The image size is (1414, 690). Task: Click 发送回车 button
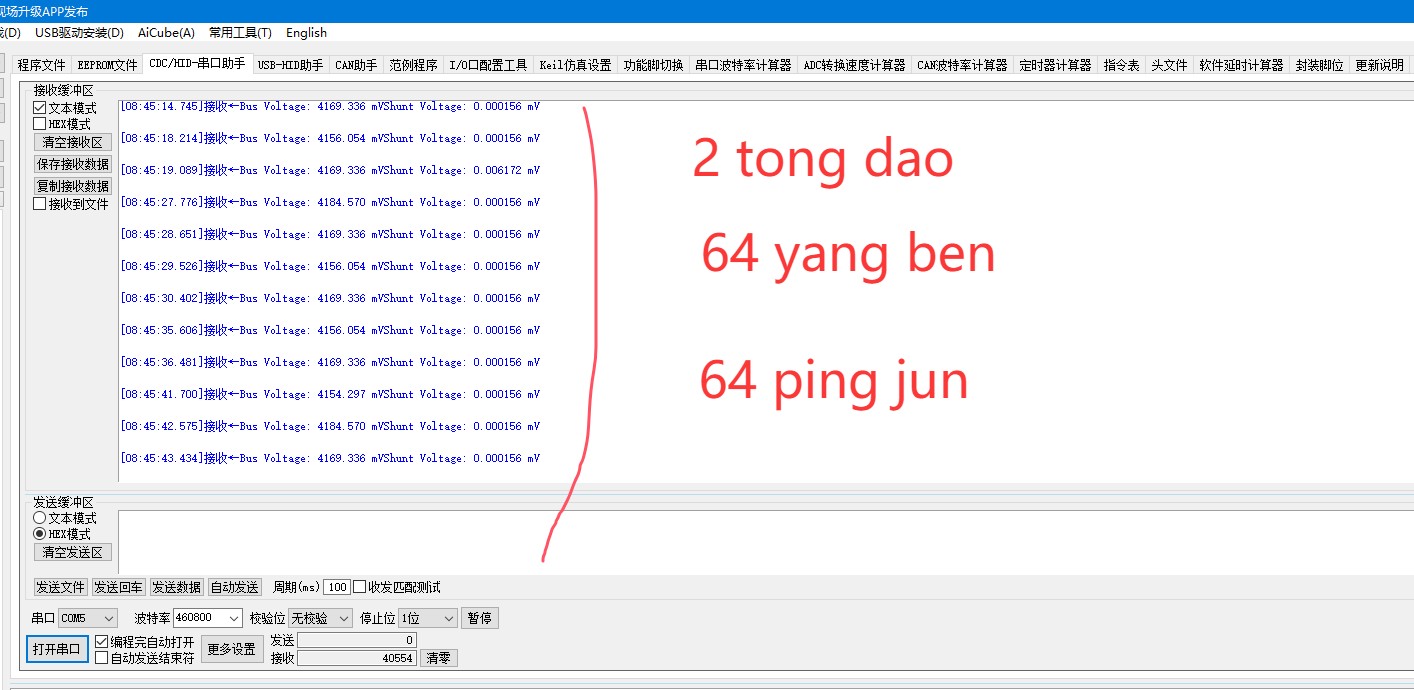coord(119,587)
